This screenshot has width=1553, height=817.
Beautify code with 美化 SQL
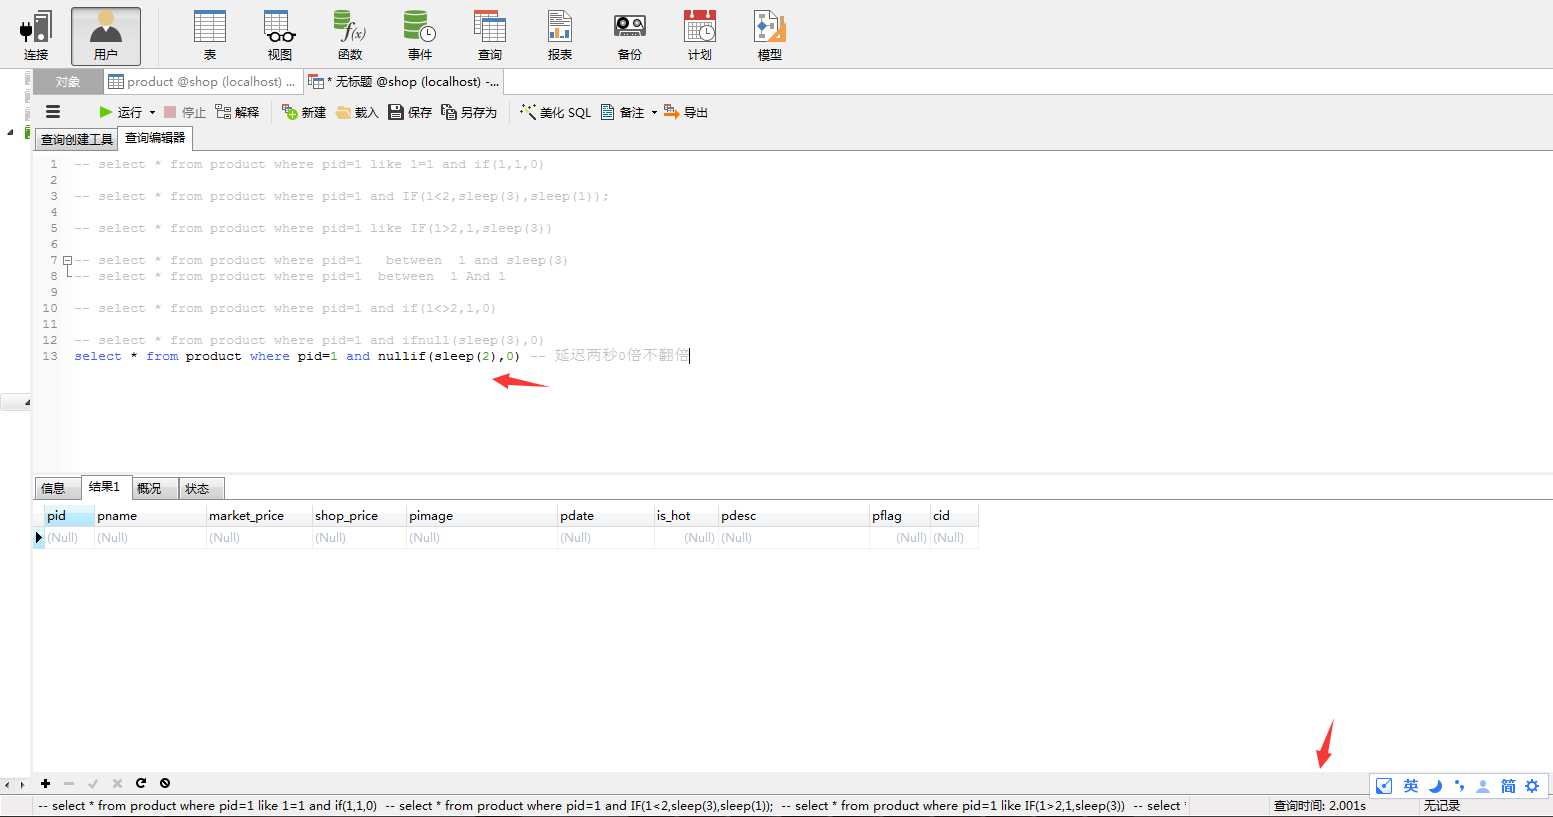click(x=555, y=112)
